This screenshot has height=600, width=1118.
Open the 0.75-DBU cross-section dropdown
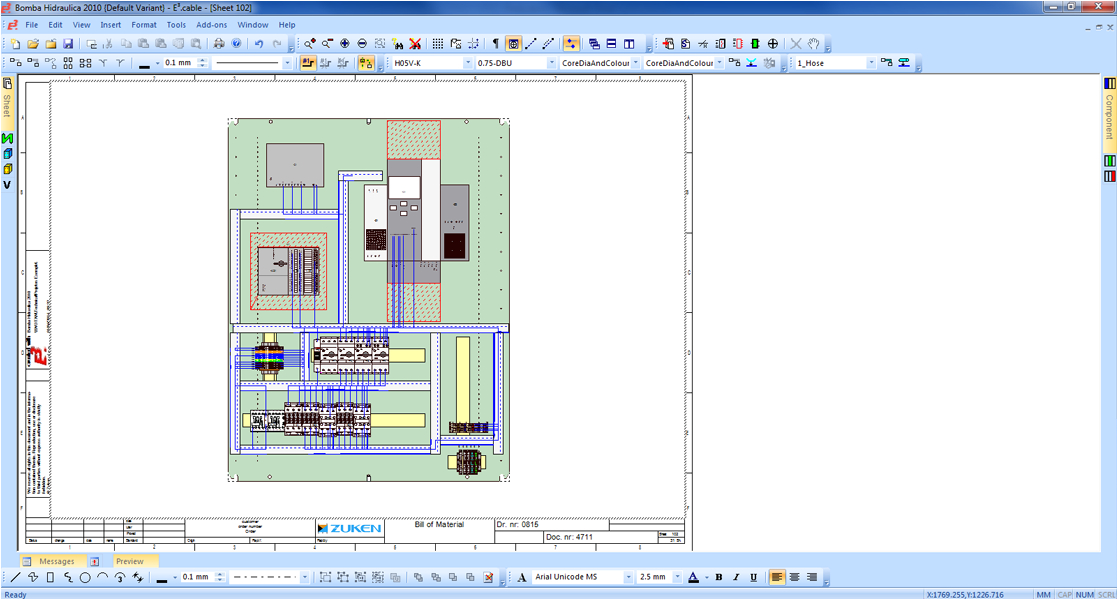[551, 62]
